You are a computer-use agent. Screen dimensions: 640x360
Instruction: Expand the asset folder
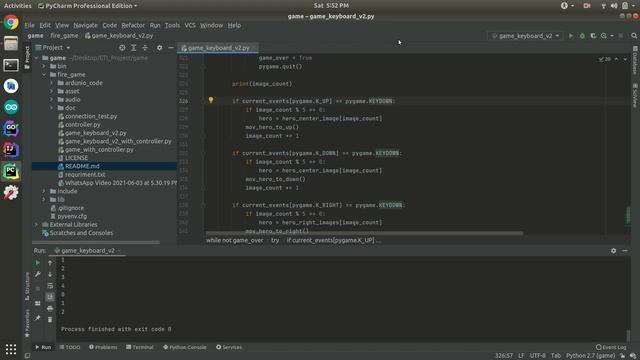(x=52, y=91)
